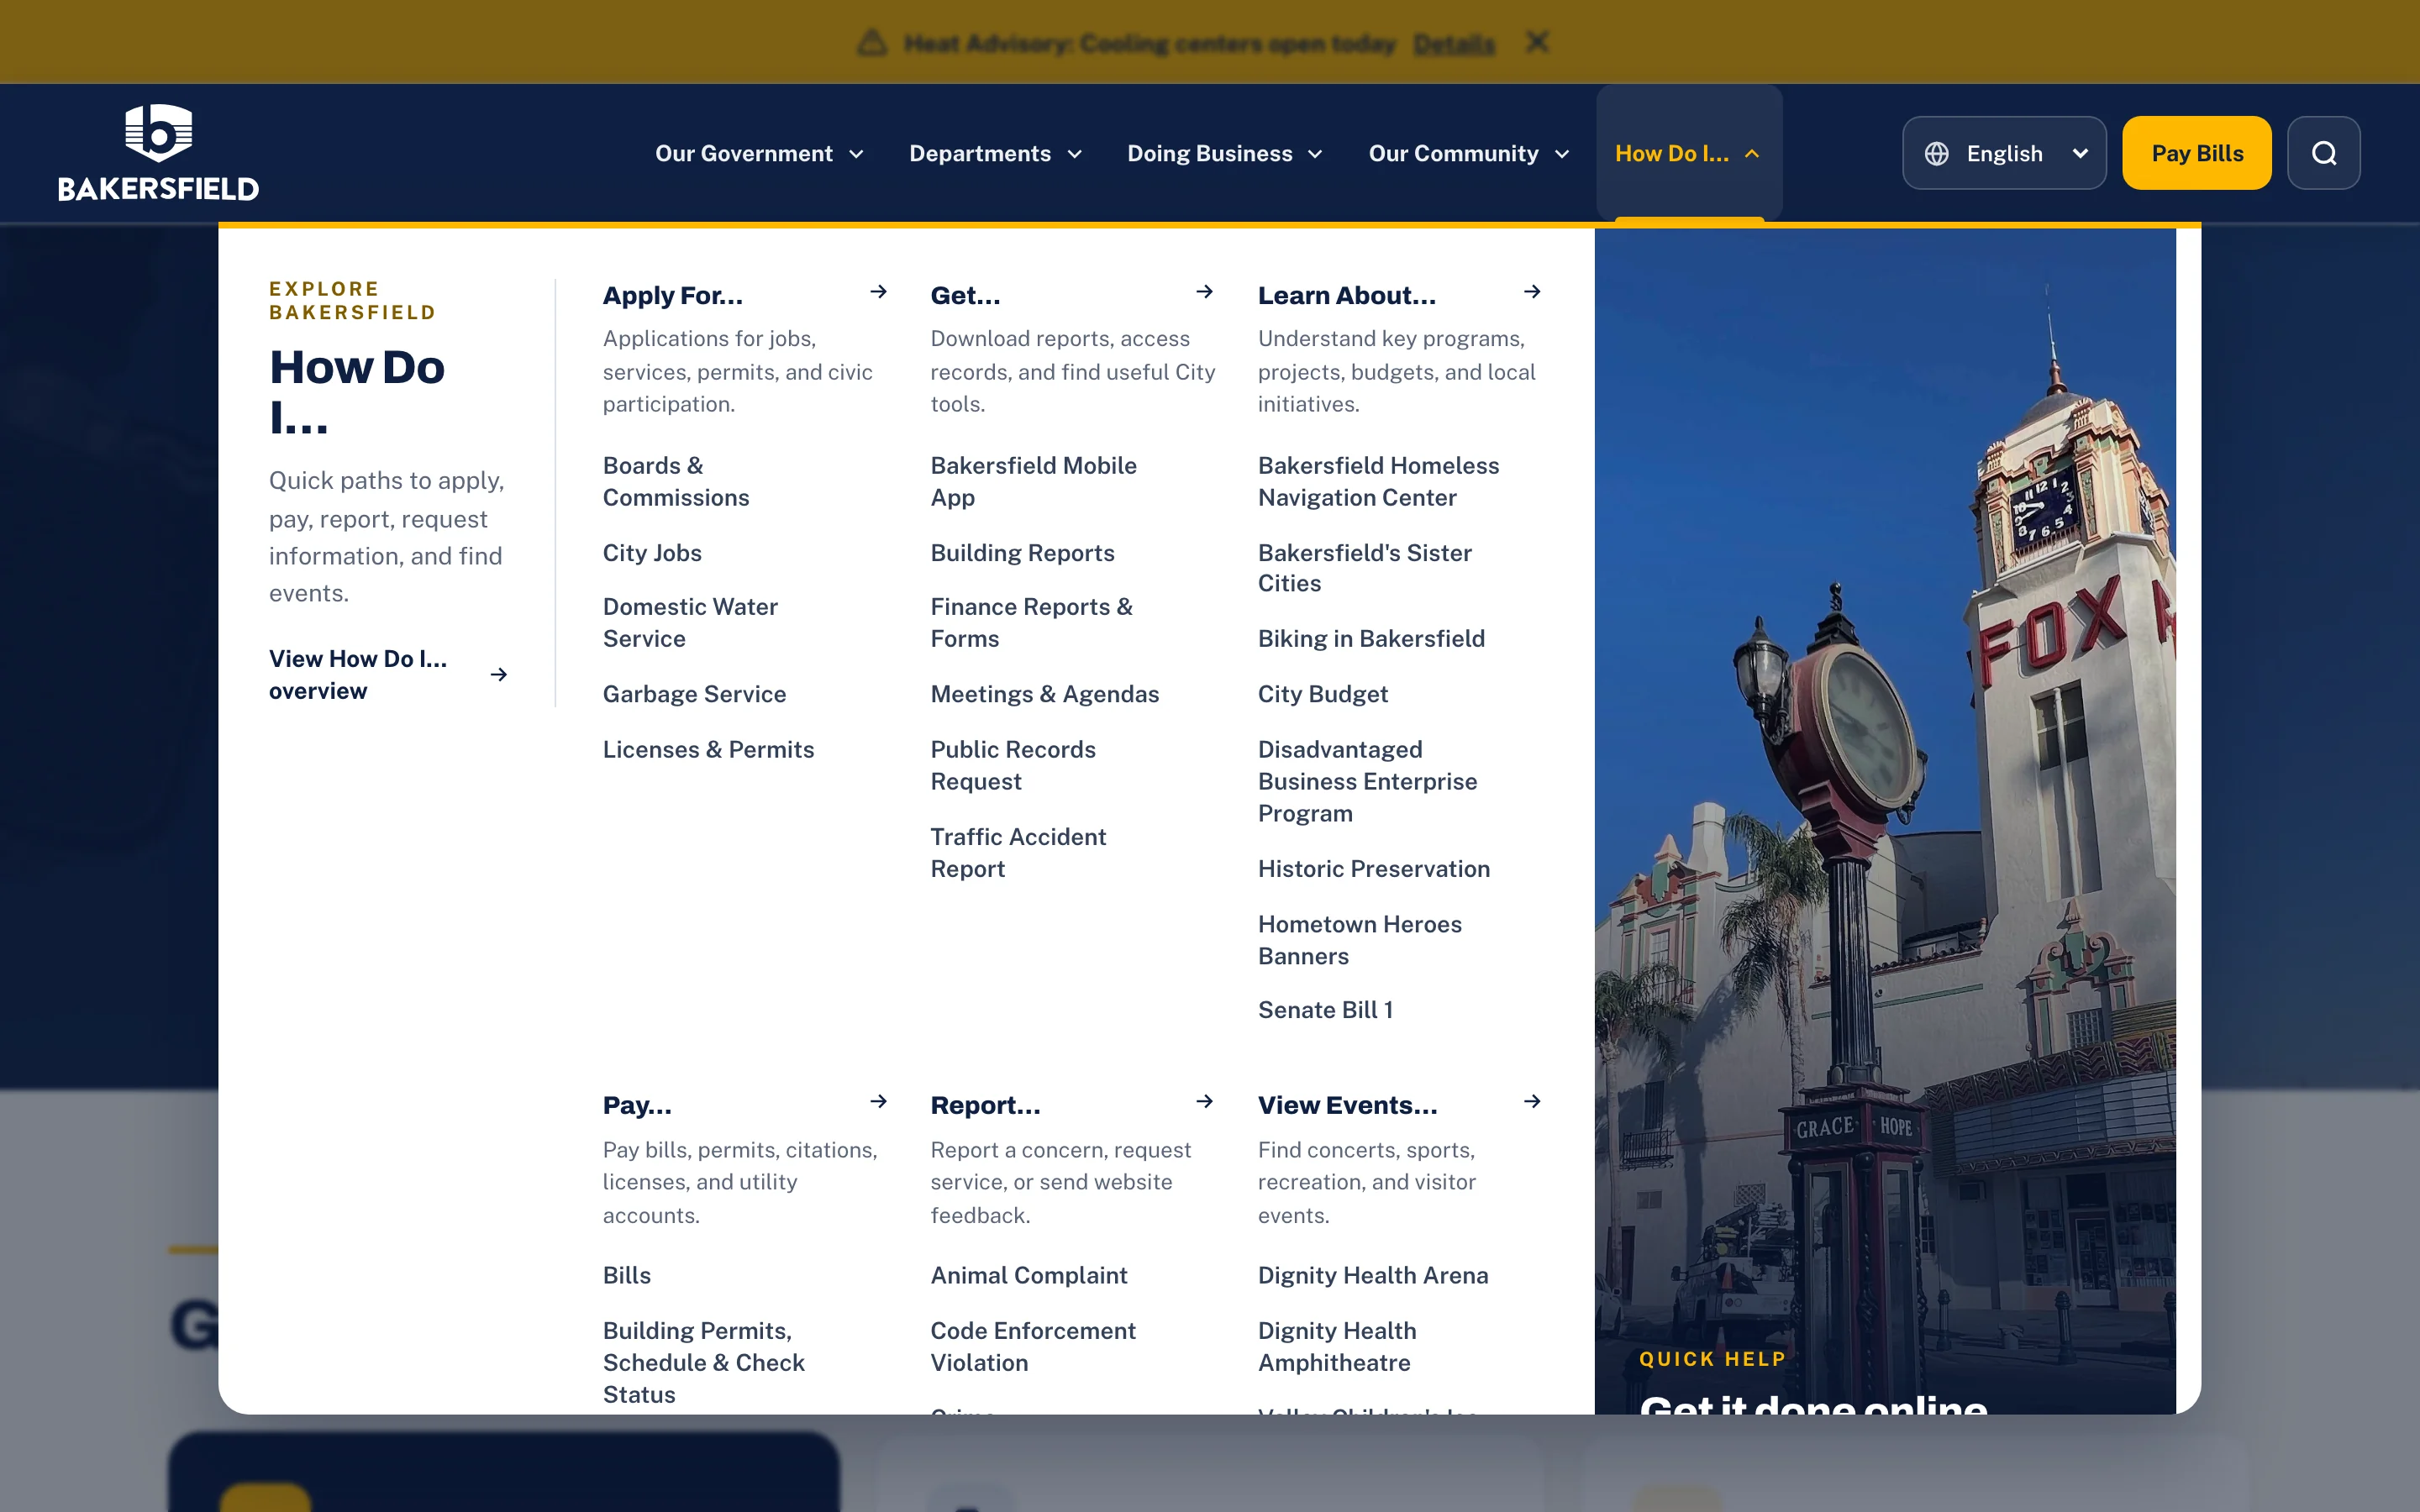Click arrow next to Pay heading
Viewport: 2420px width, 1512px height.
coord(878,1102)
